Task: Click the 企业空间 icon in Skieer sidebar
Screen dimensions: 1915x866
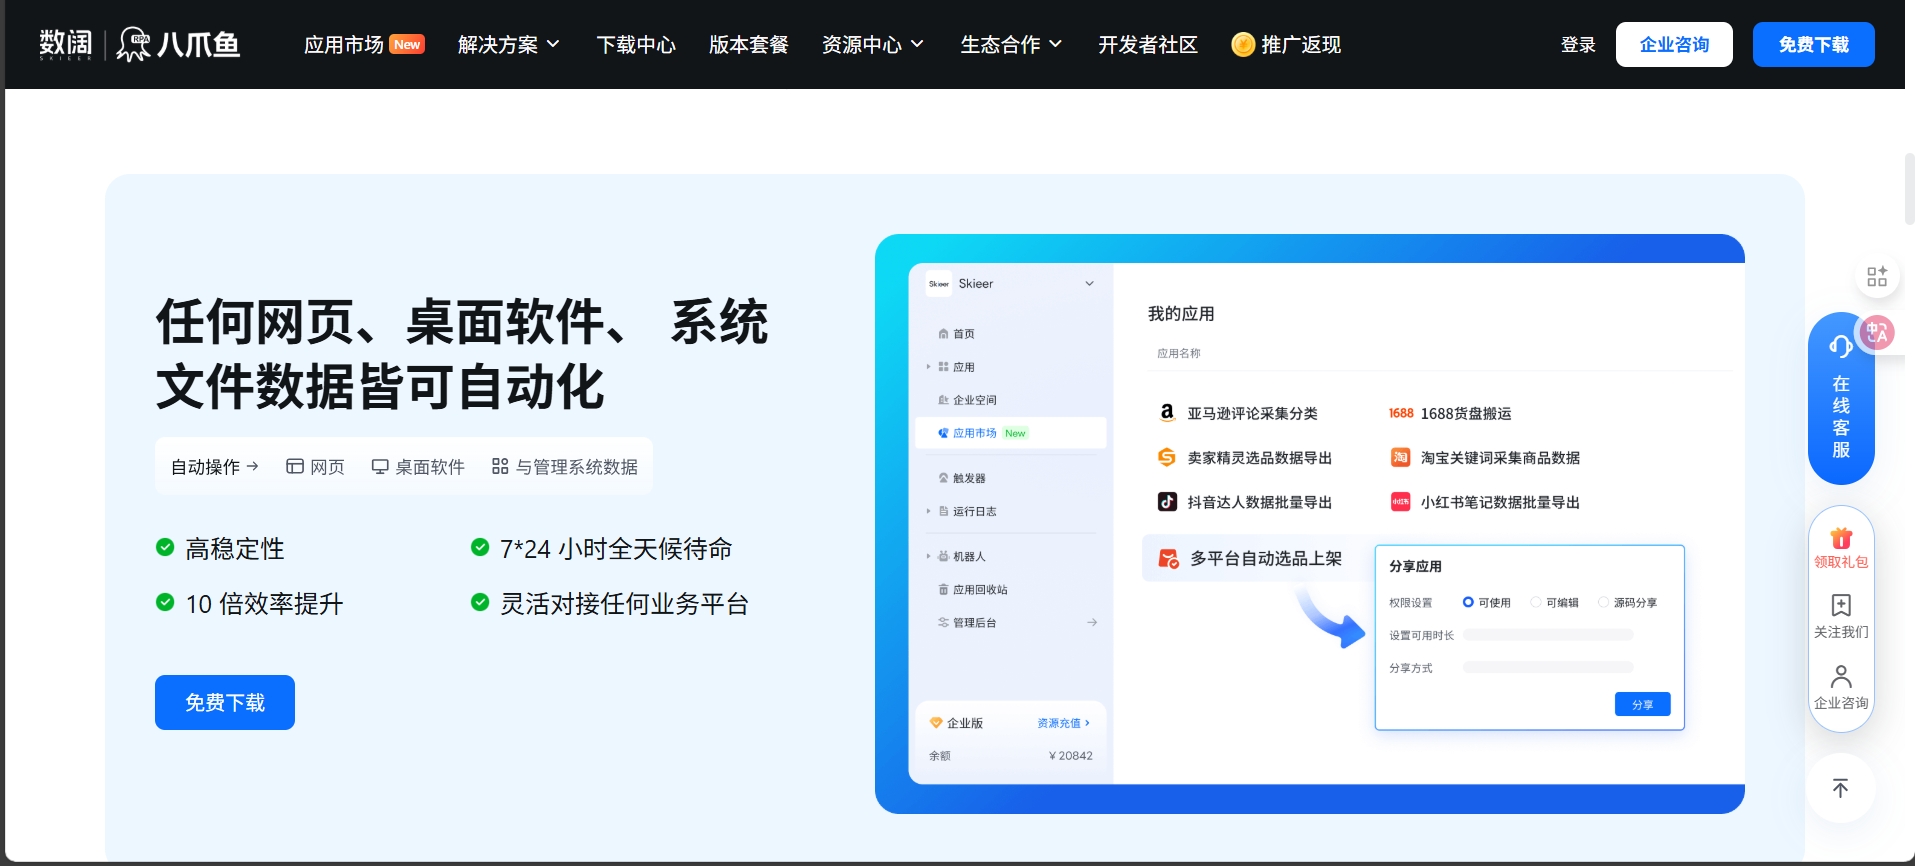Action: pos(943,400)
